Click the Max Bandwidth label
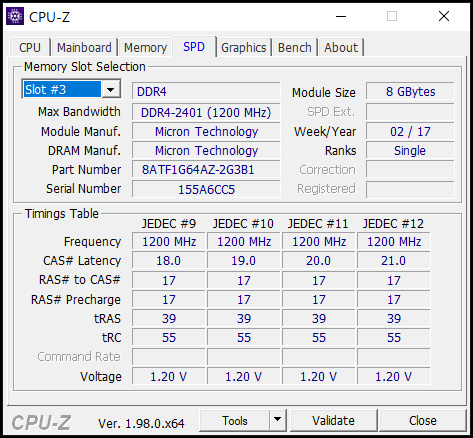The width and height of the screenshot is (473, 438). (x=79, y=112)
